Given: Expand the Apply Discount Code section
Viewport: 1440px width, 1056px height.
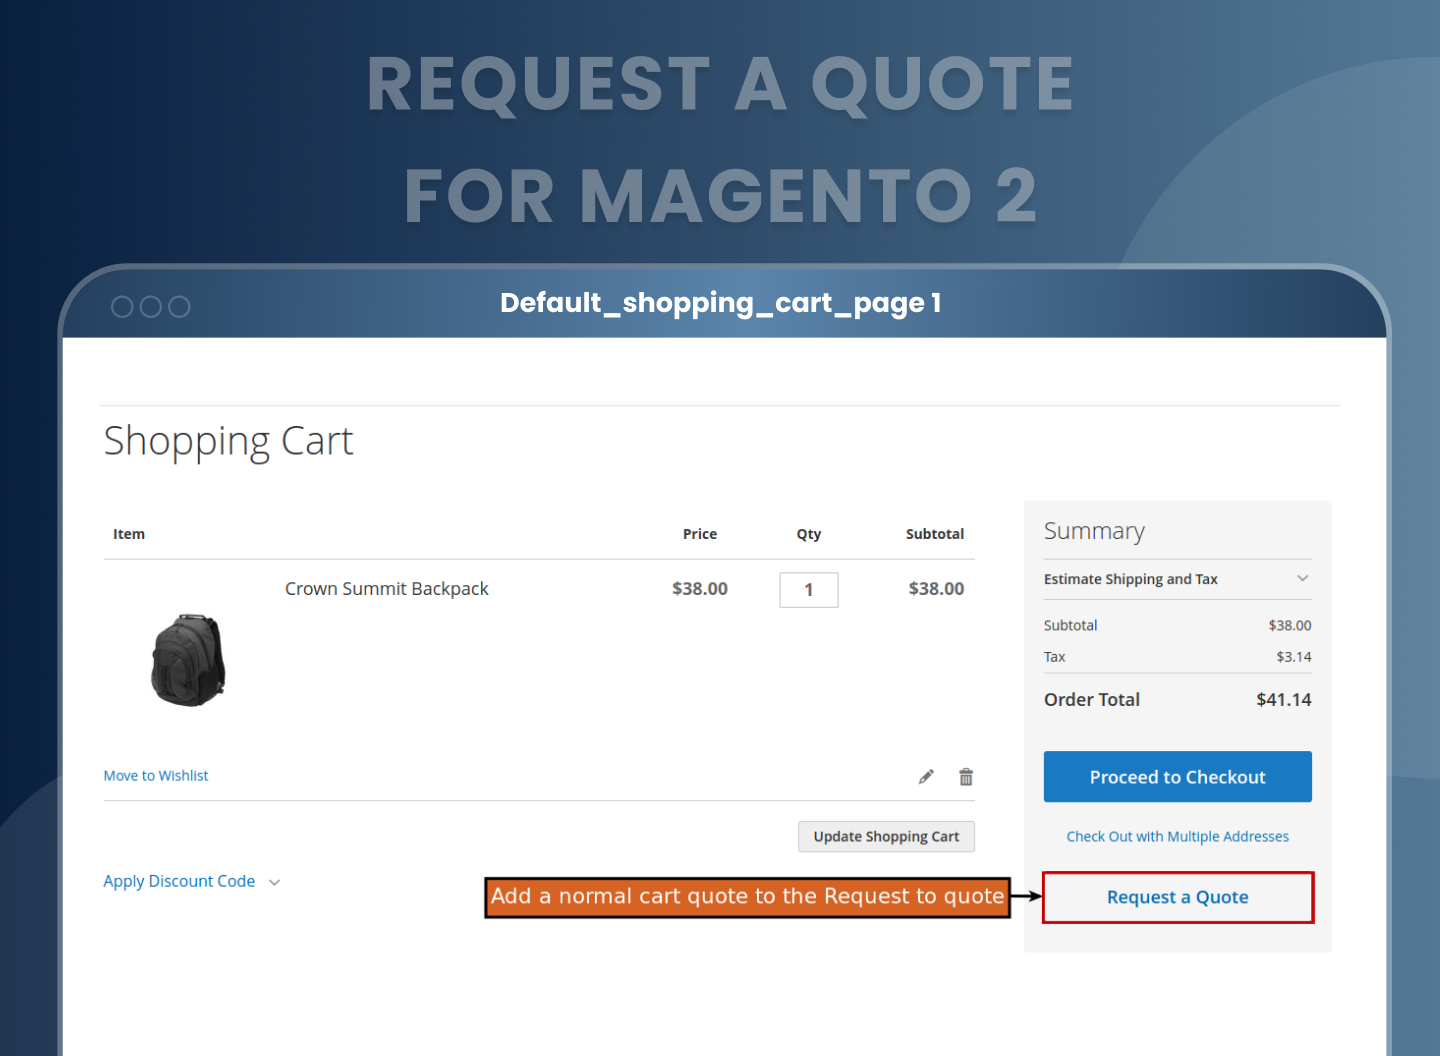Looking at the screenshot, I should pos(179,881).
